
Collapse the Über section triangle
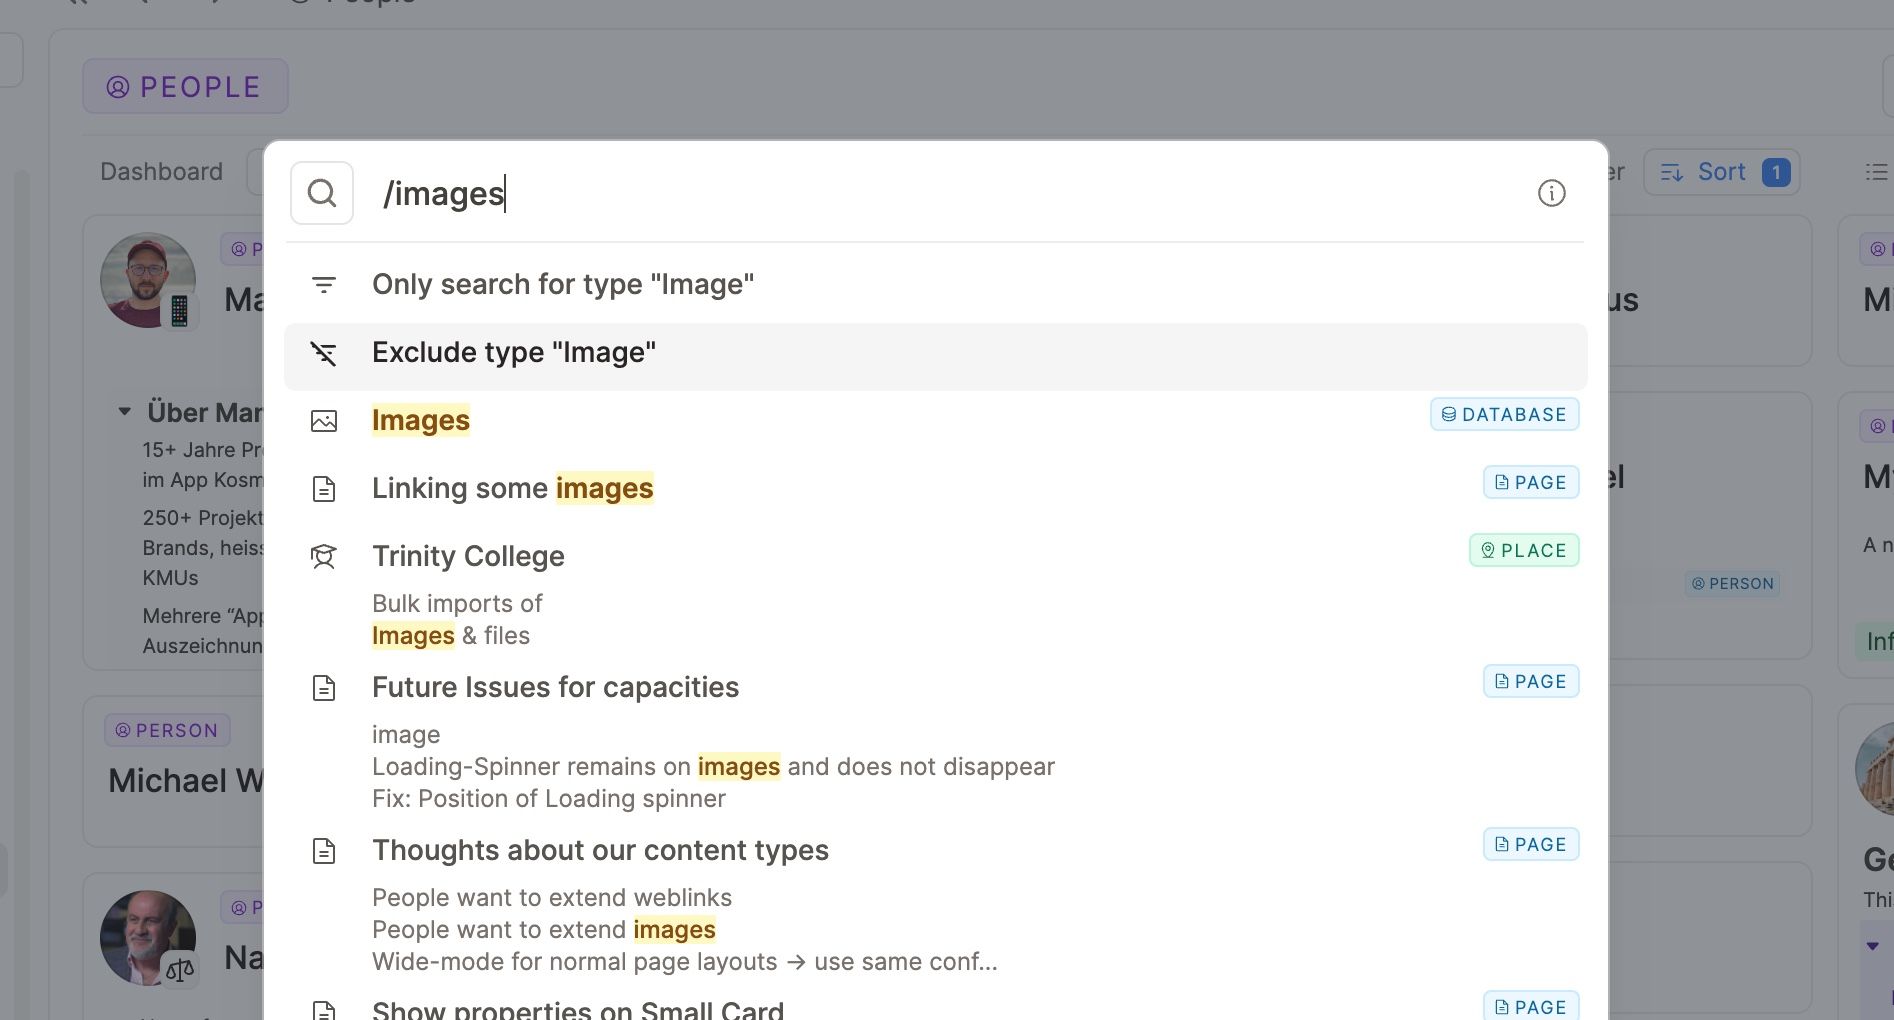125,411
